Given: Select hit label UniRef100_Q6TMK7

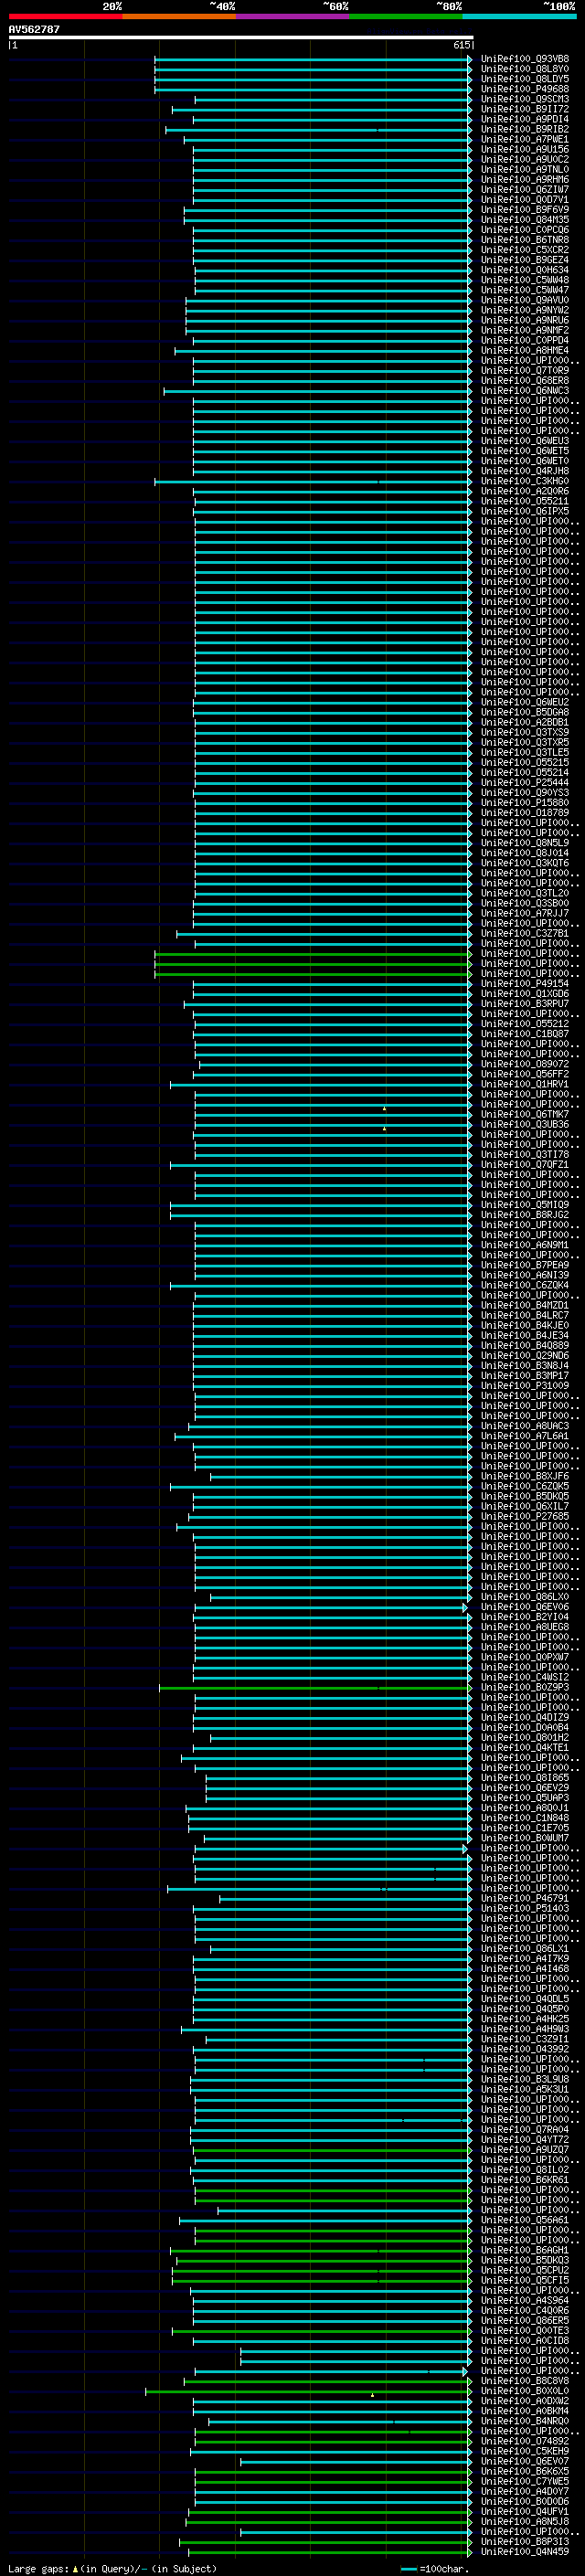Looking at the screenshot, I should click(x=525, y=1114).
